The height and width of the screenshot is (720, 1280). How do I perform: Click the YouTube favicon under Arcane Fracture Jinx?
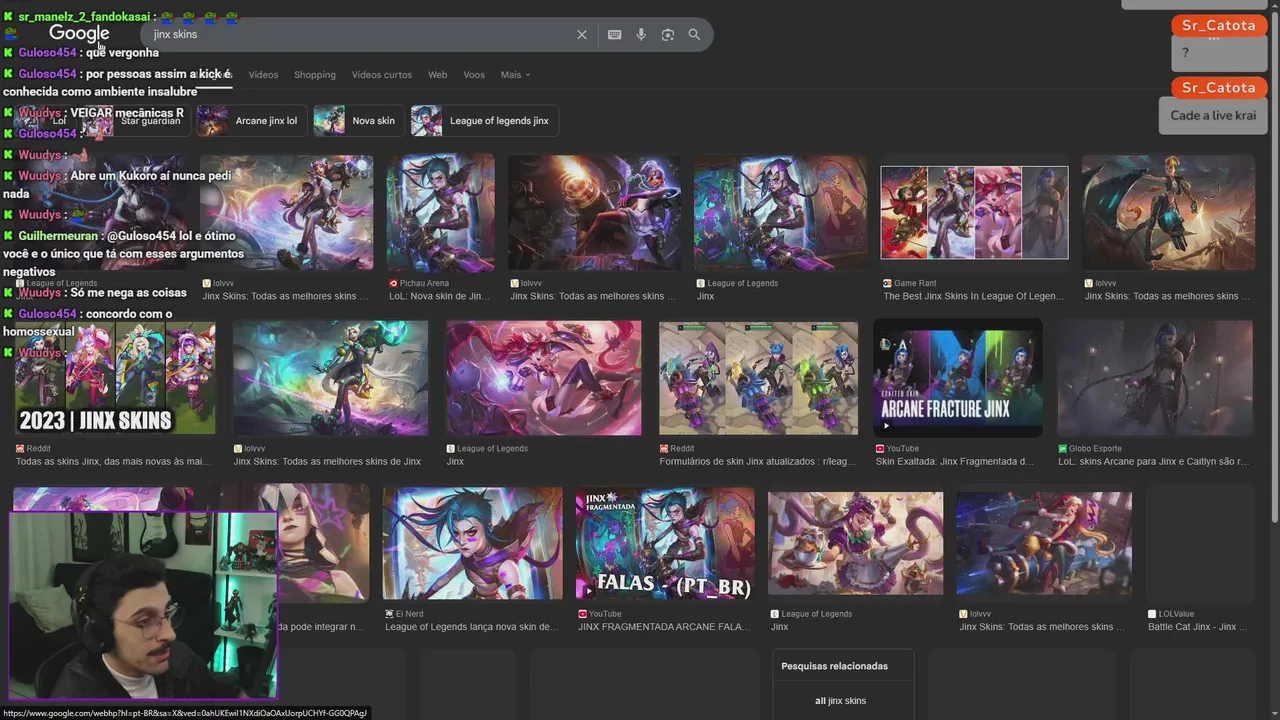(880, 449)
